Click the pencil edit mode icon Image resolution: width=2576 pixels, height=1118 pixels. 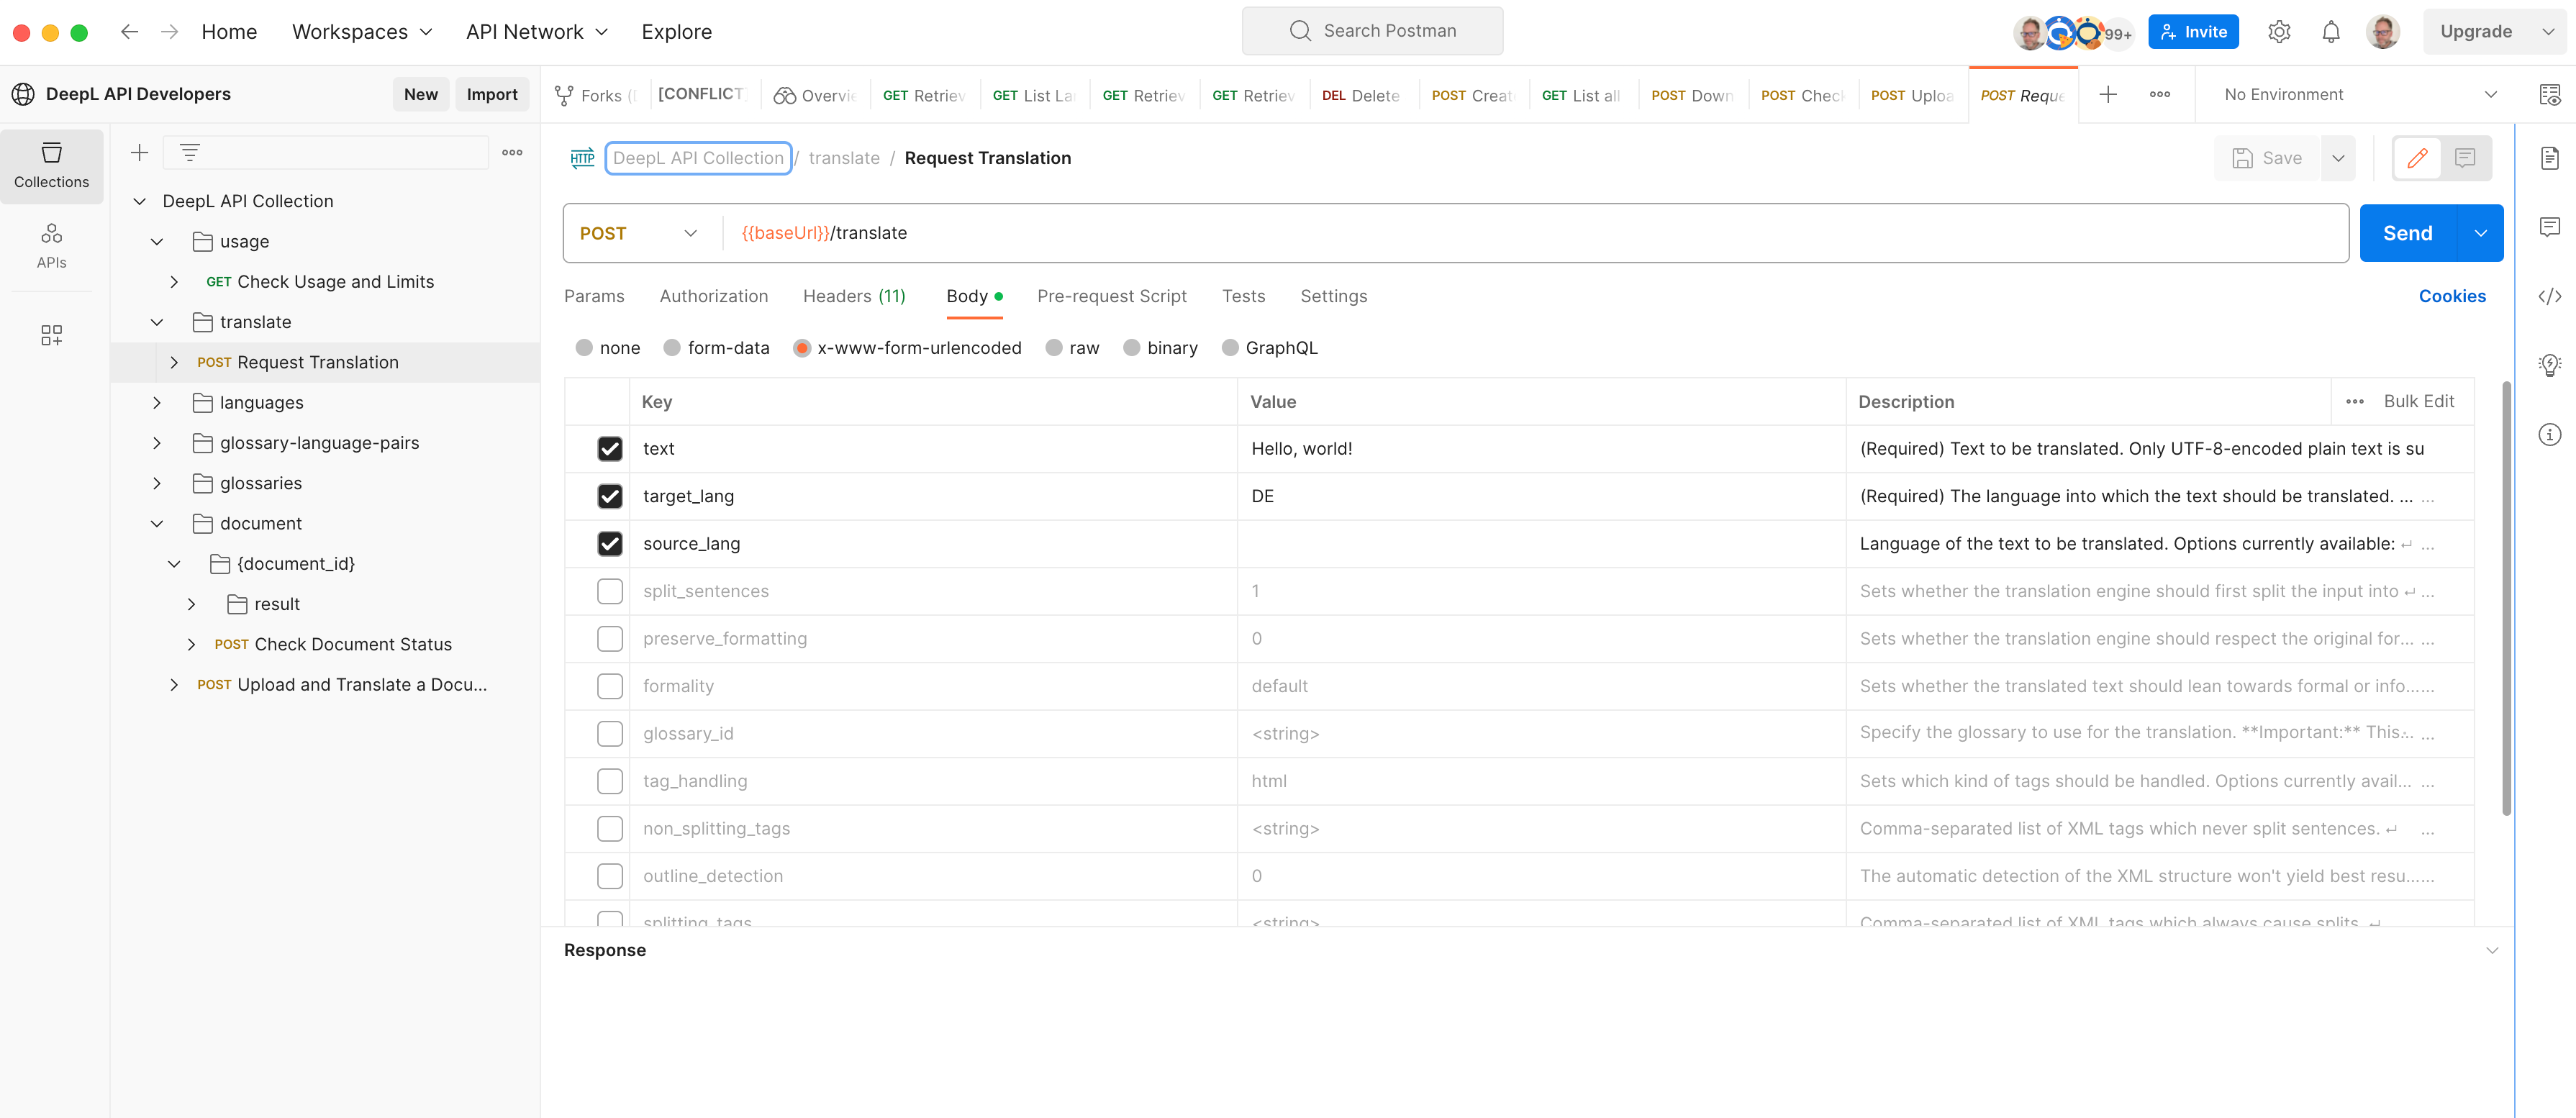click(x=2417, y=158)
